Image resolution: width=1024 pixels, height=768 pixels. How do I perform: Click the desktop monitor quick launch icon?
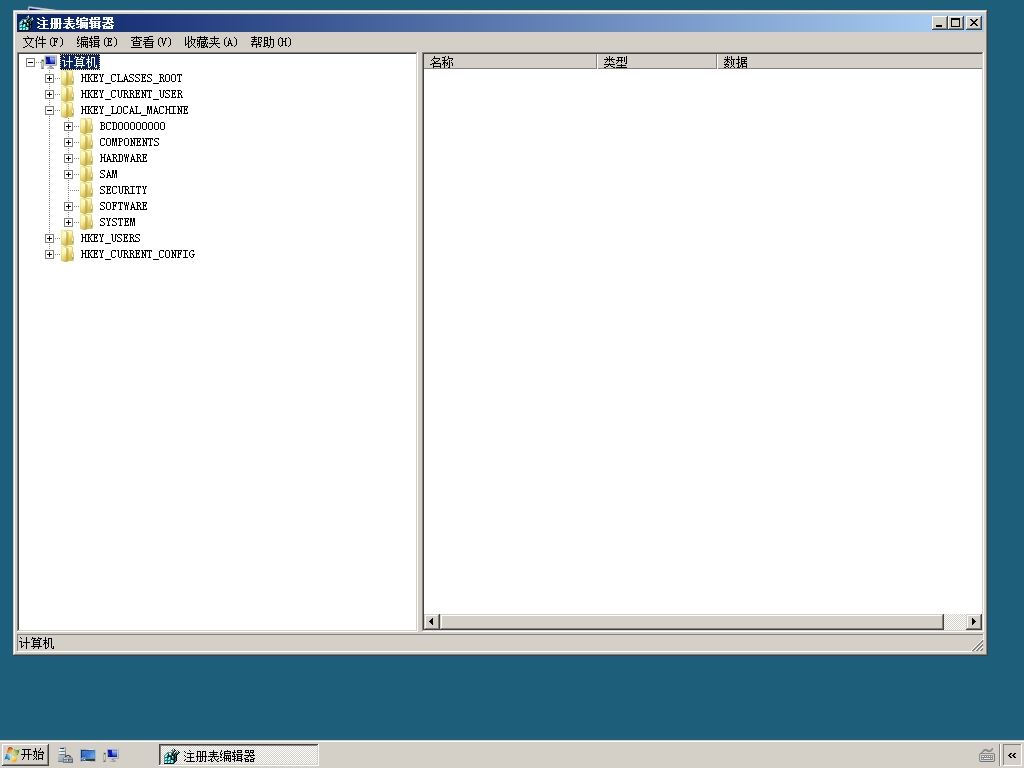tap(88, 756)
